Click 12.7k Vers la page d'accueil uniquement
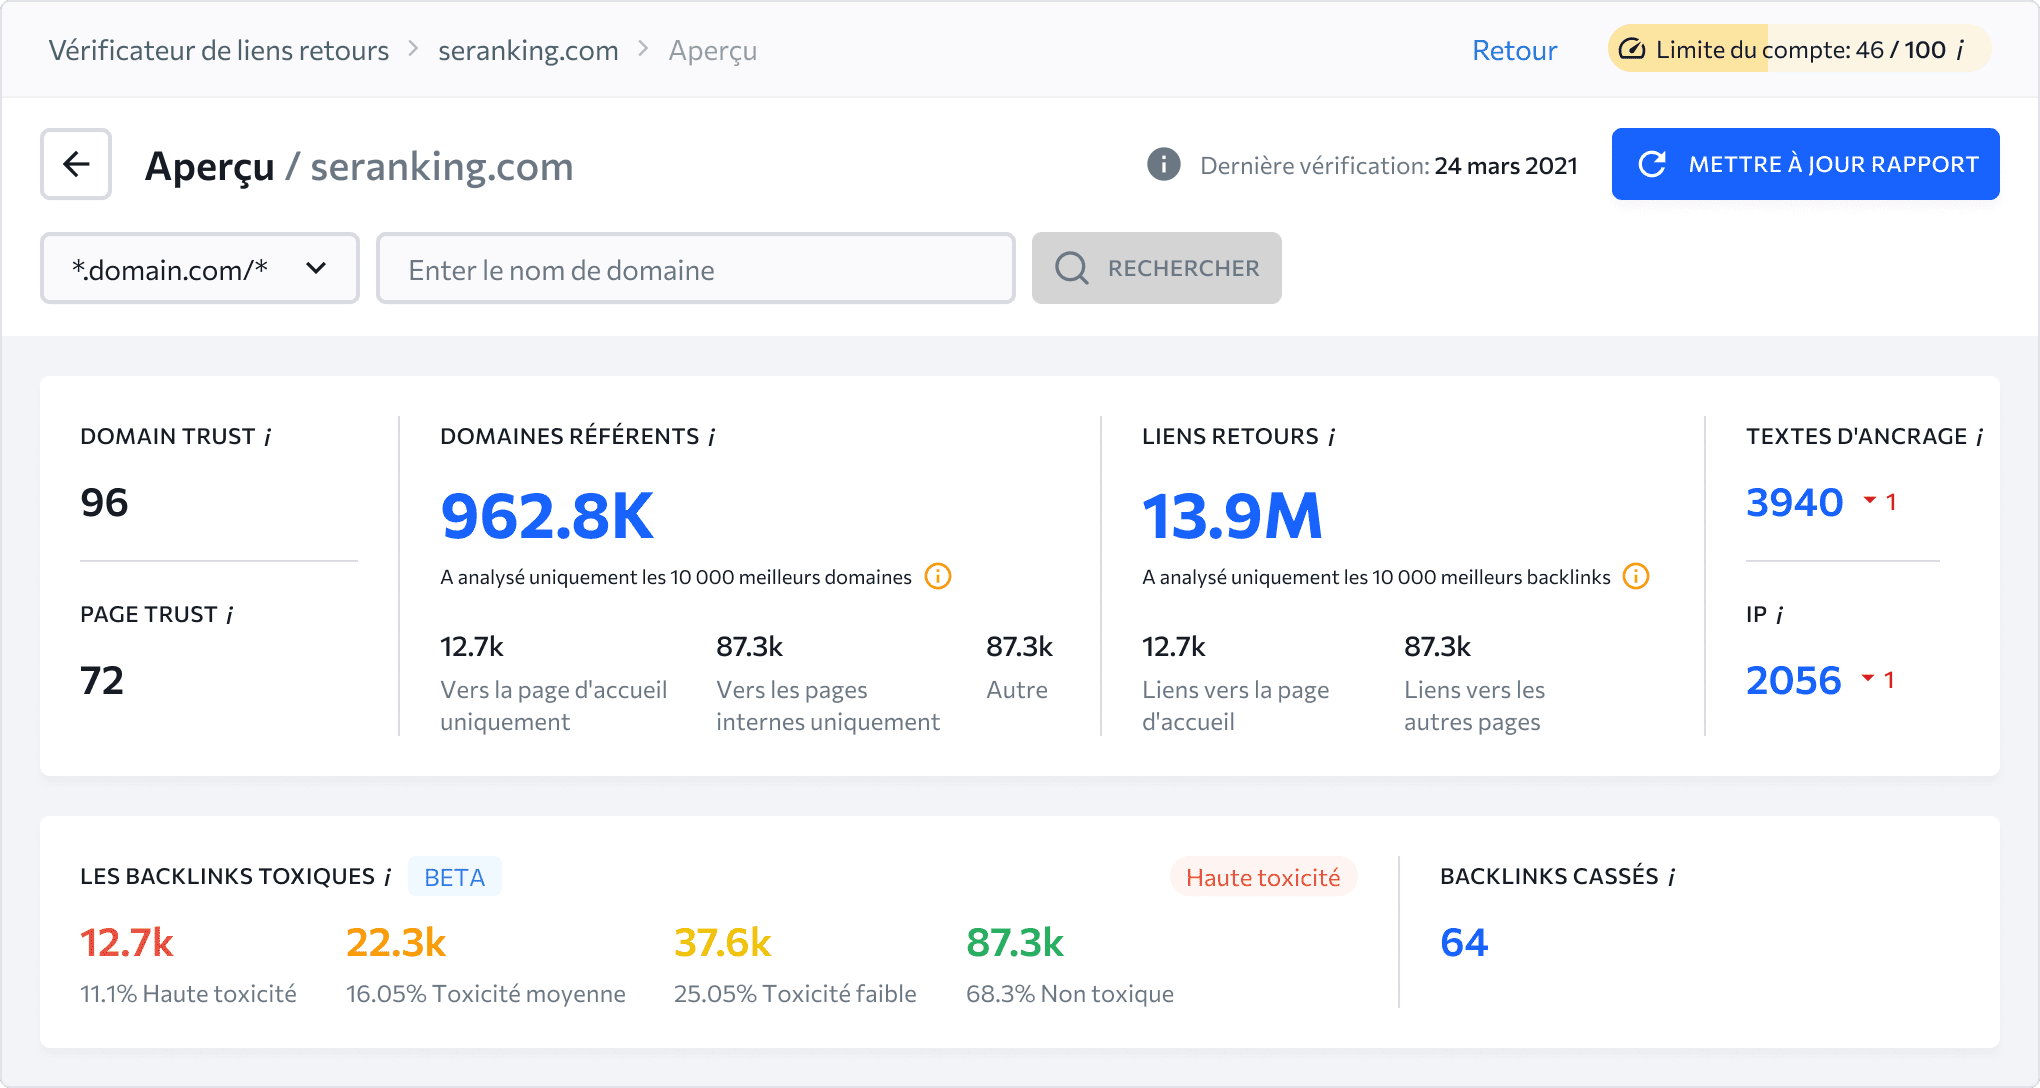 pos(472,646)
